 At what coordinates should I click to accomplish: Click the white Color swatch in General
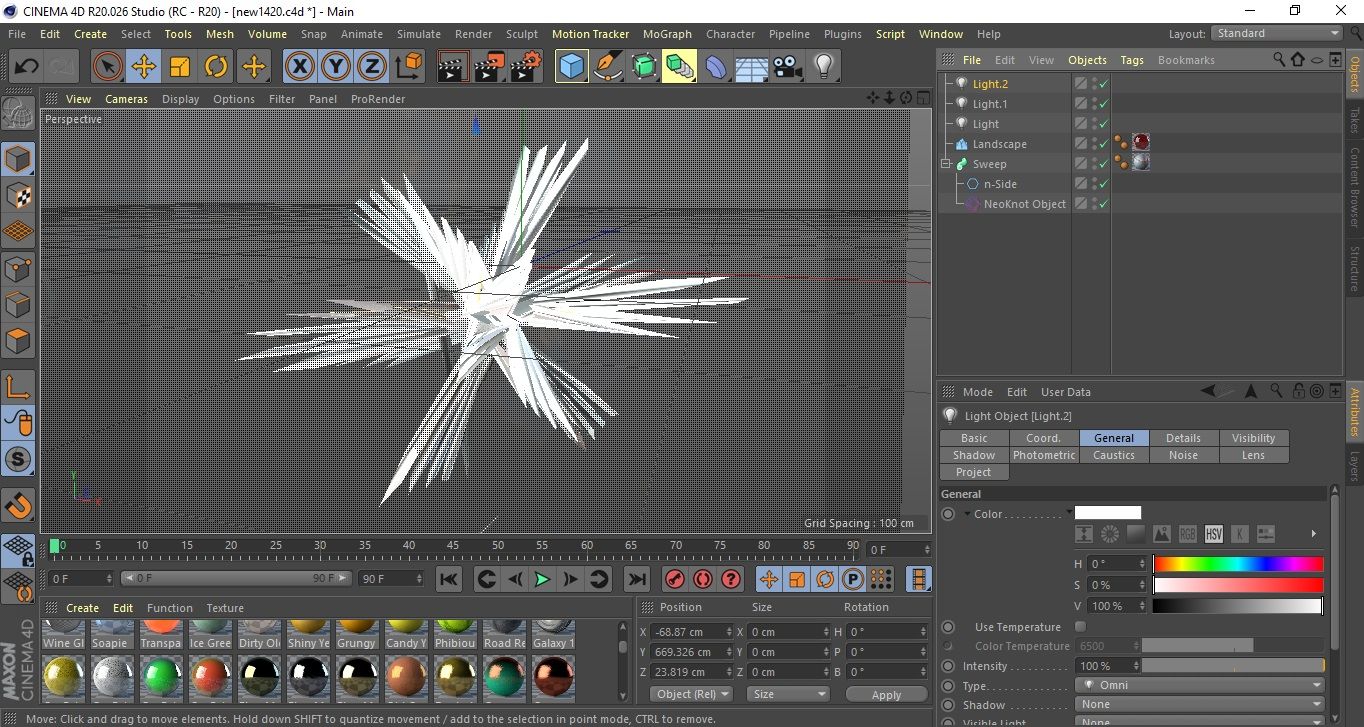(x=1107, y=513)
